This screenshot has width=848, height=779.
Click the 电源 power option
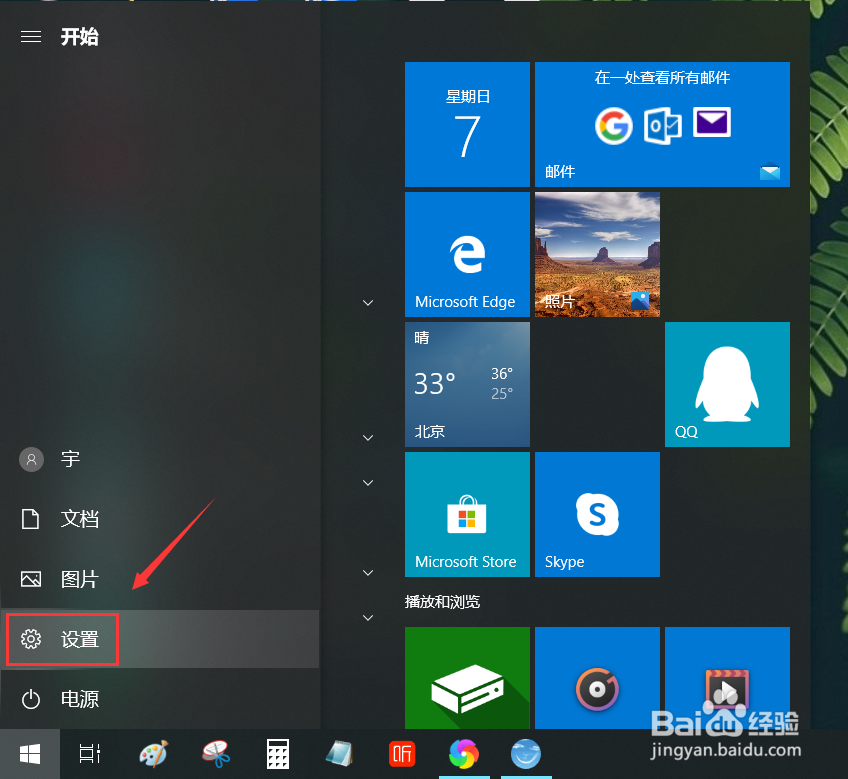(160, 699)
